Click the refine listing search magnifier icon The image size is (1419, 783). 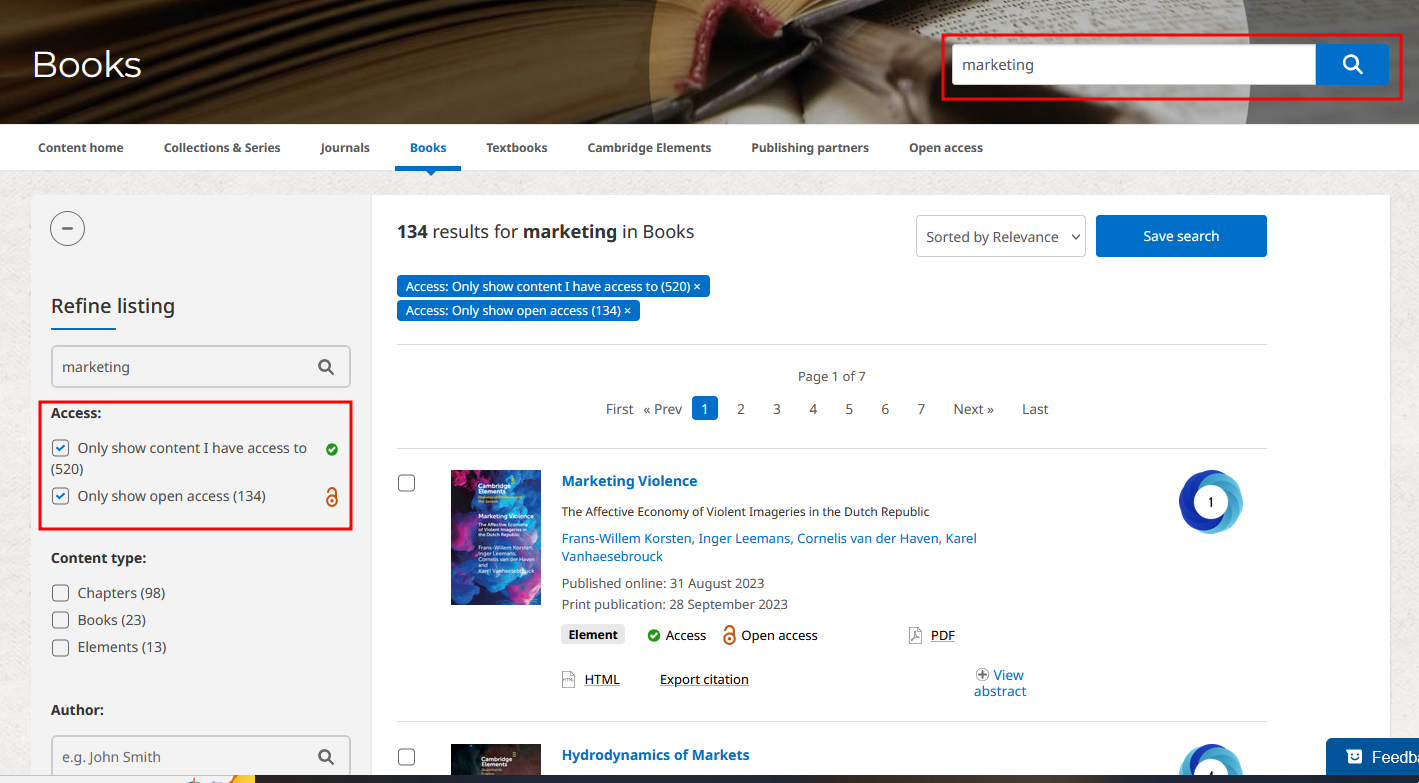coord(326,367)
